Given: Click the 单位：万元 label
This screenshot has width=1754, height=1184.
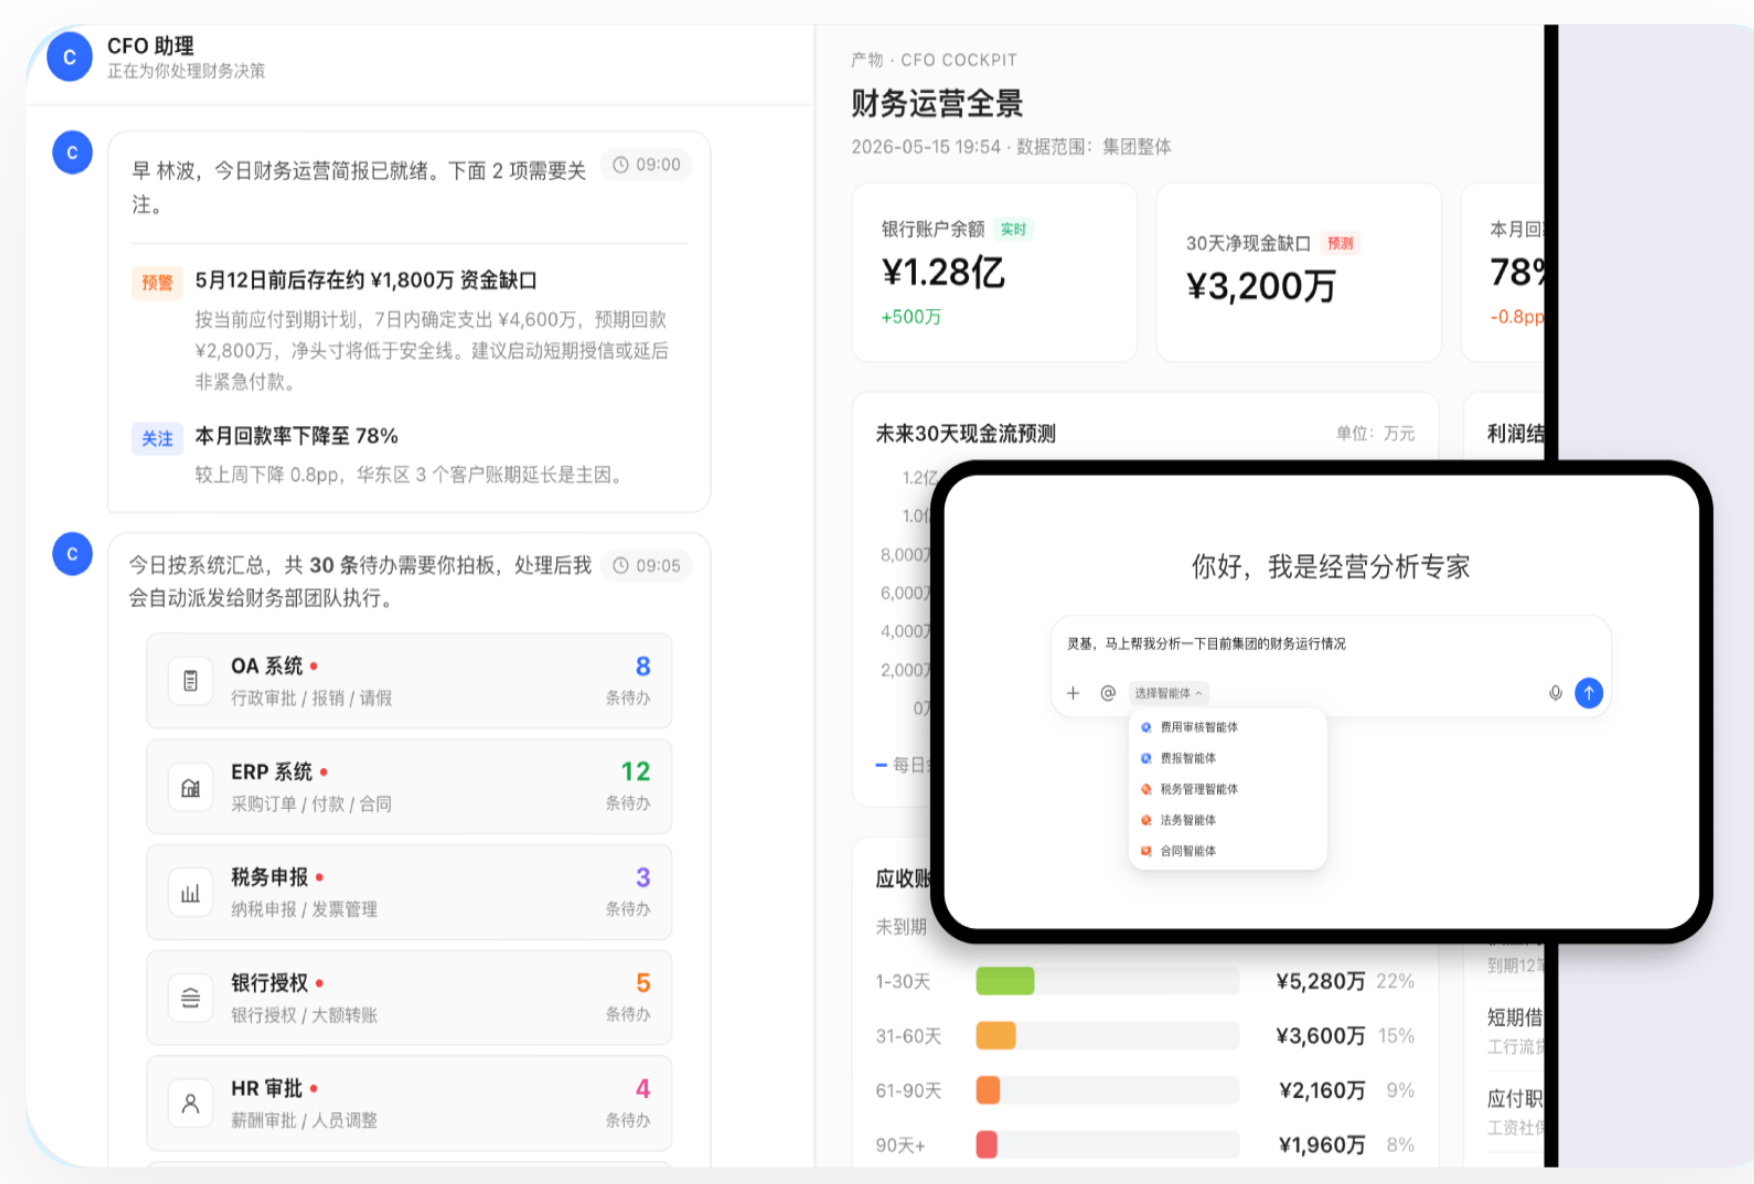Looking at the screenshot, I should pyautogui.click(x=1375, y=434).
